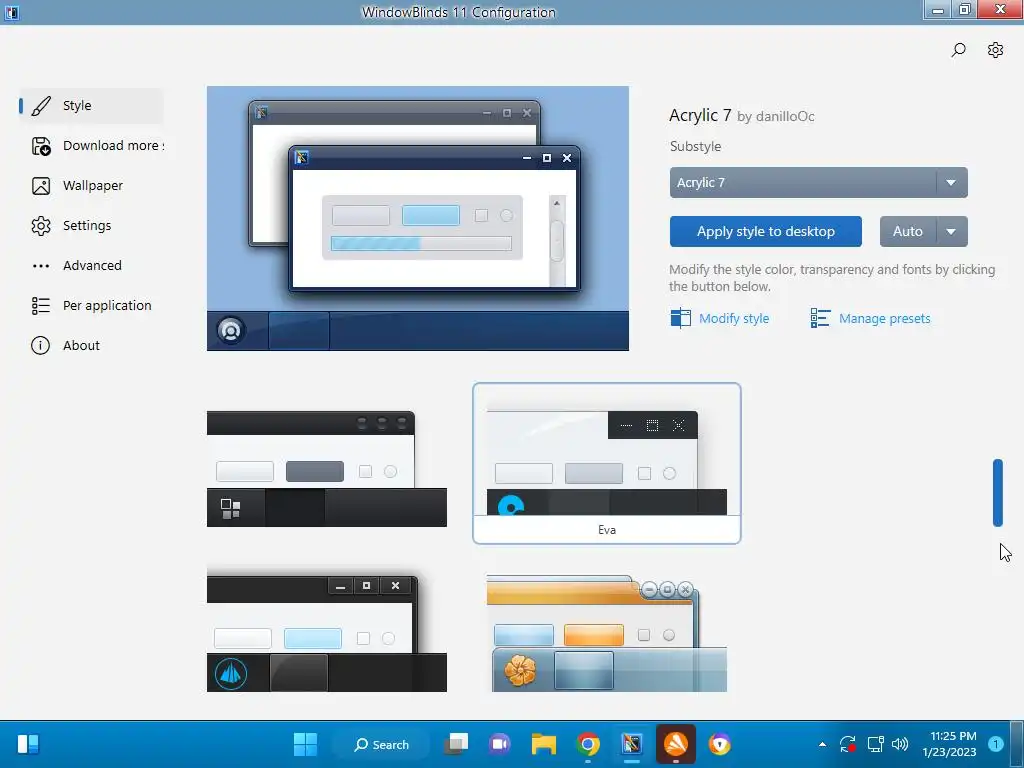Open the Per application section
This screenshot has width=1024, height=768.
91,306
